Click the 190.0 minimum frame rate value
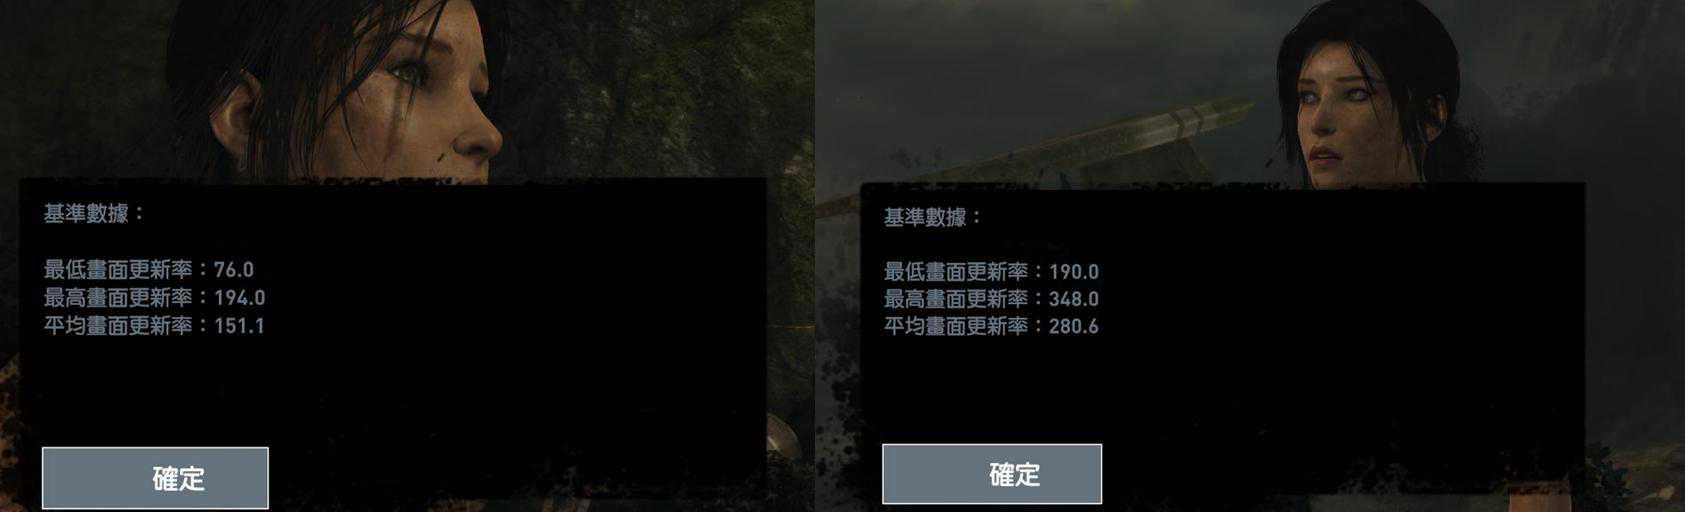Viewport: 1685px width, 512px height. [x=1074, y=272]
